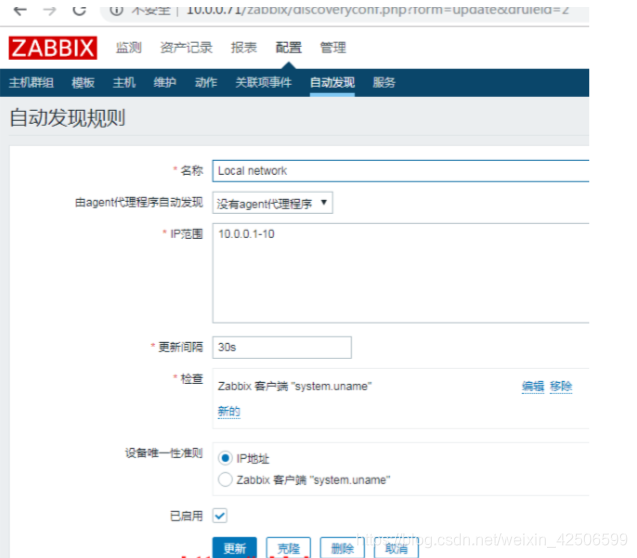Click the 自动发现规则 page heading
The width and height of the screenshot is (637, 558).
[x=67, y=118]
